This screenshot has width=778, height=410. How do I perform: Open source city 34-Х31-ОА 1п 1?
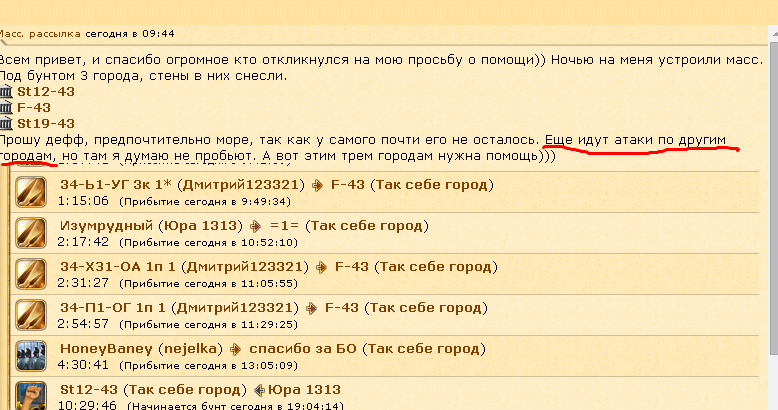[x=118, y=267]
